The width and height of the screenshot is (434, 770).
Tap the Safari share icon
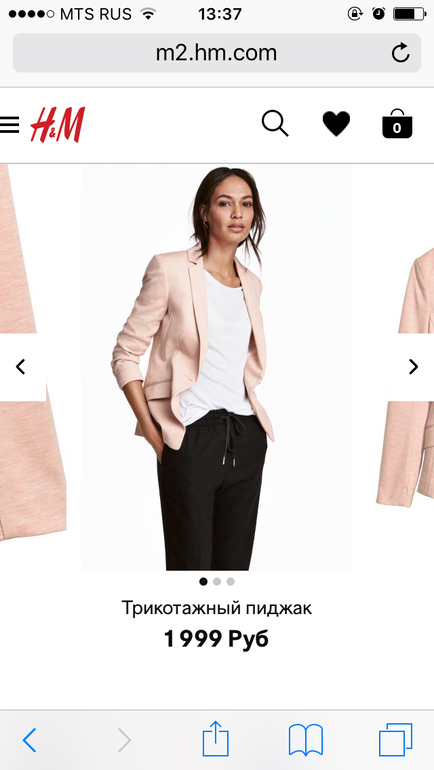pyautogui.click(x=216, y=739)
